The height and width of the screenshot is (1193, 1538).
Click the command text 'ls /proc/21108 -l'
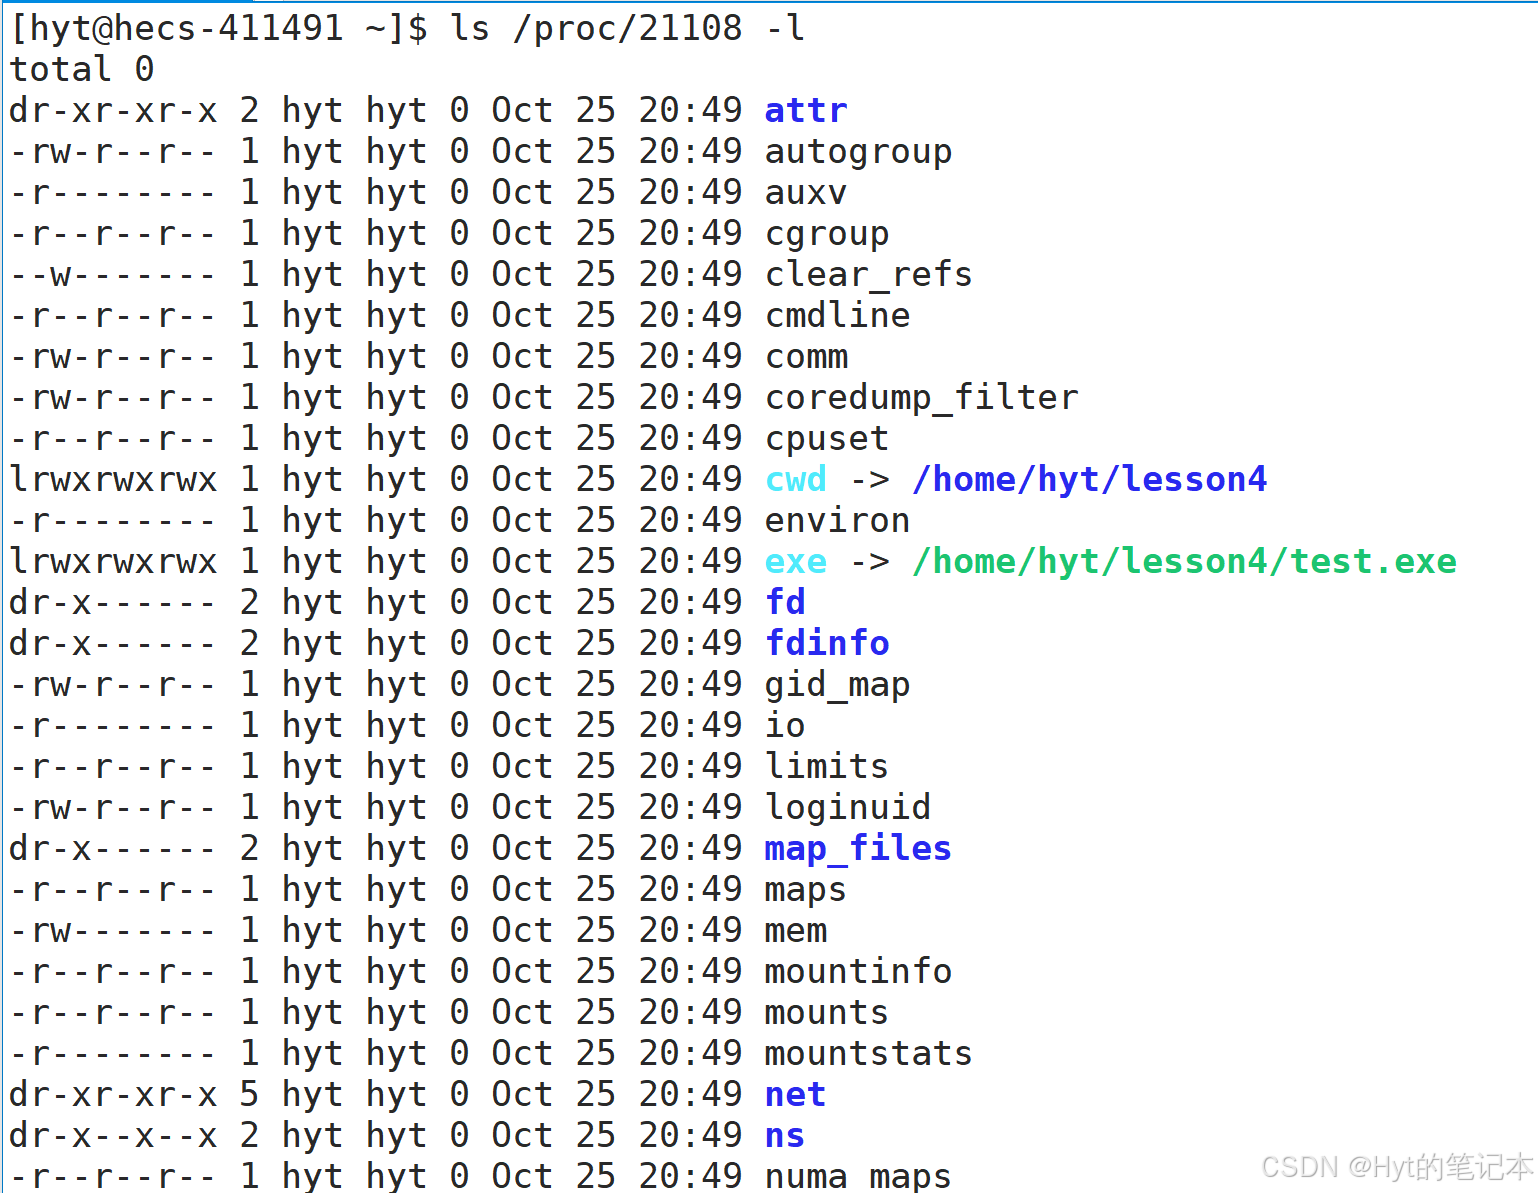pyautogui.click(x=627, y=28)
